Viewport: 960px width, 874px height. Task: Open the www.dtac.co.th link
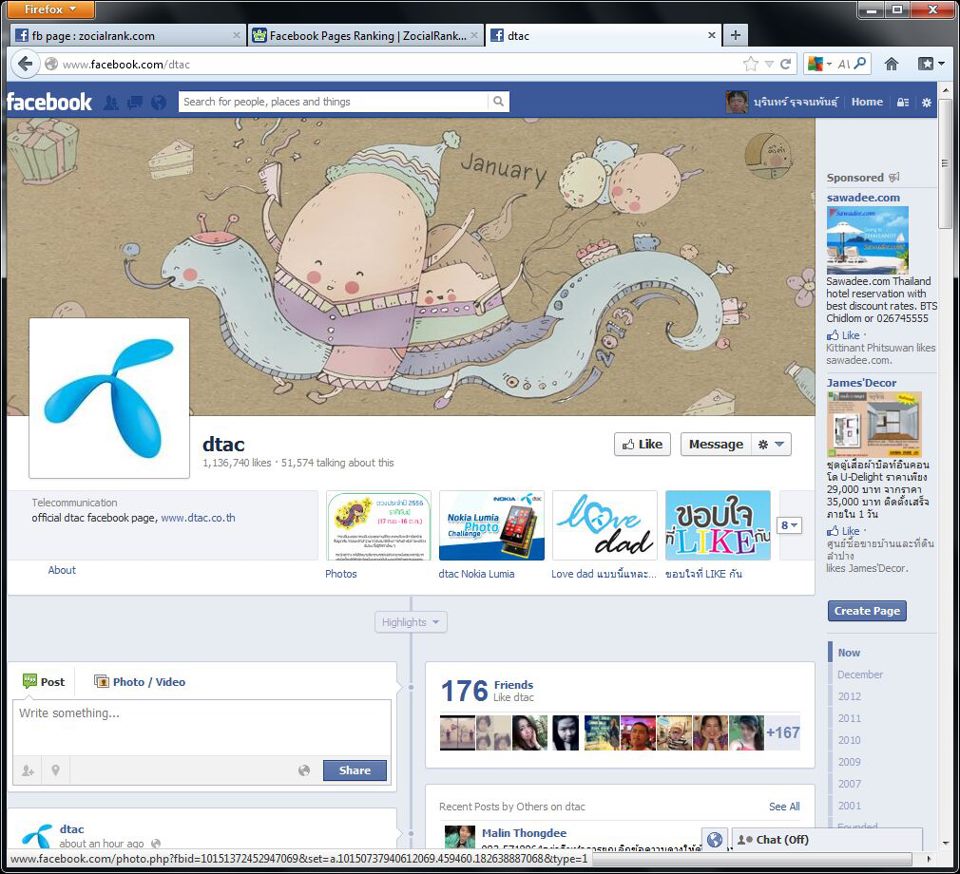[198, 518]
